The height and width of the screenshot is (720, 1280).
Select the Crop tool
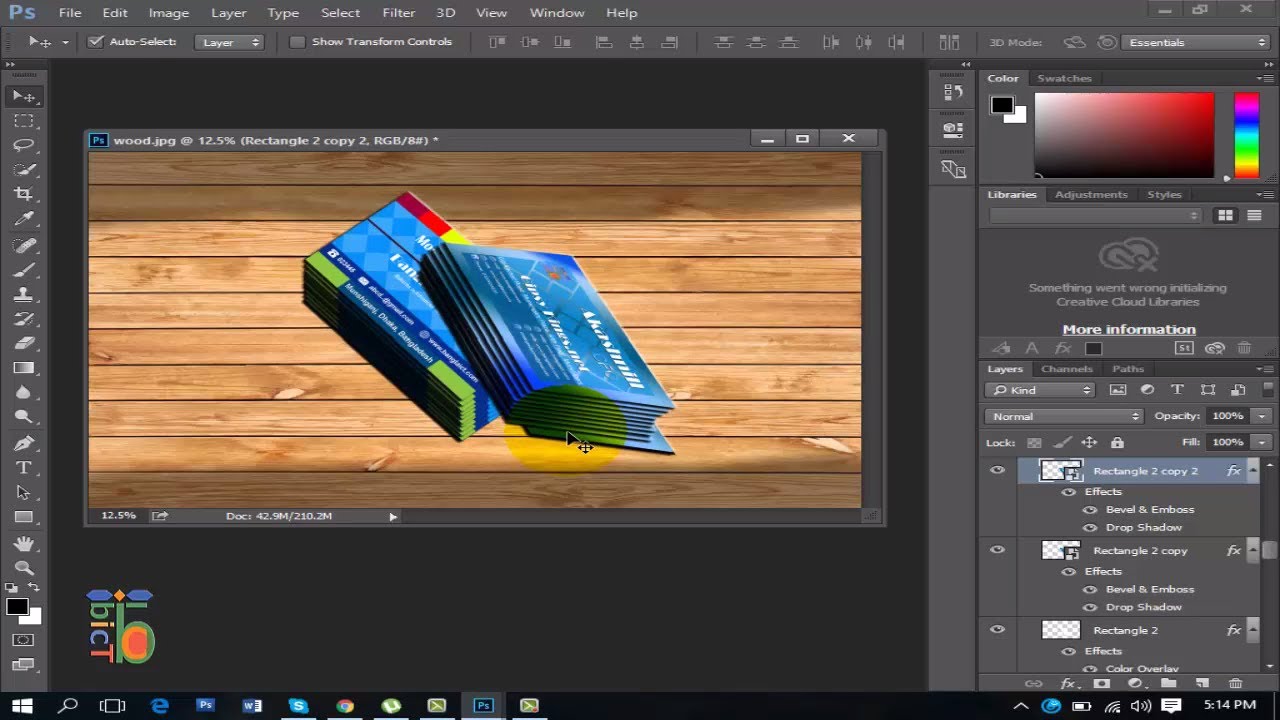click(24, 194)
